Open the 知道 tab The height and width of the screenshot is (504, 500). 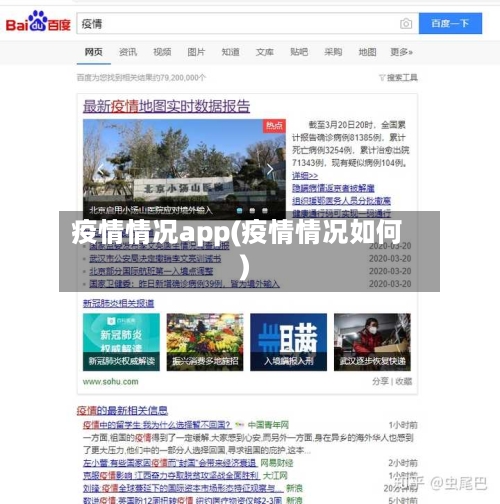(x=231, y=52)
